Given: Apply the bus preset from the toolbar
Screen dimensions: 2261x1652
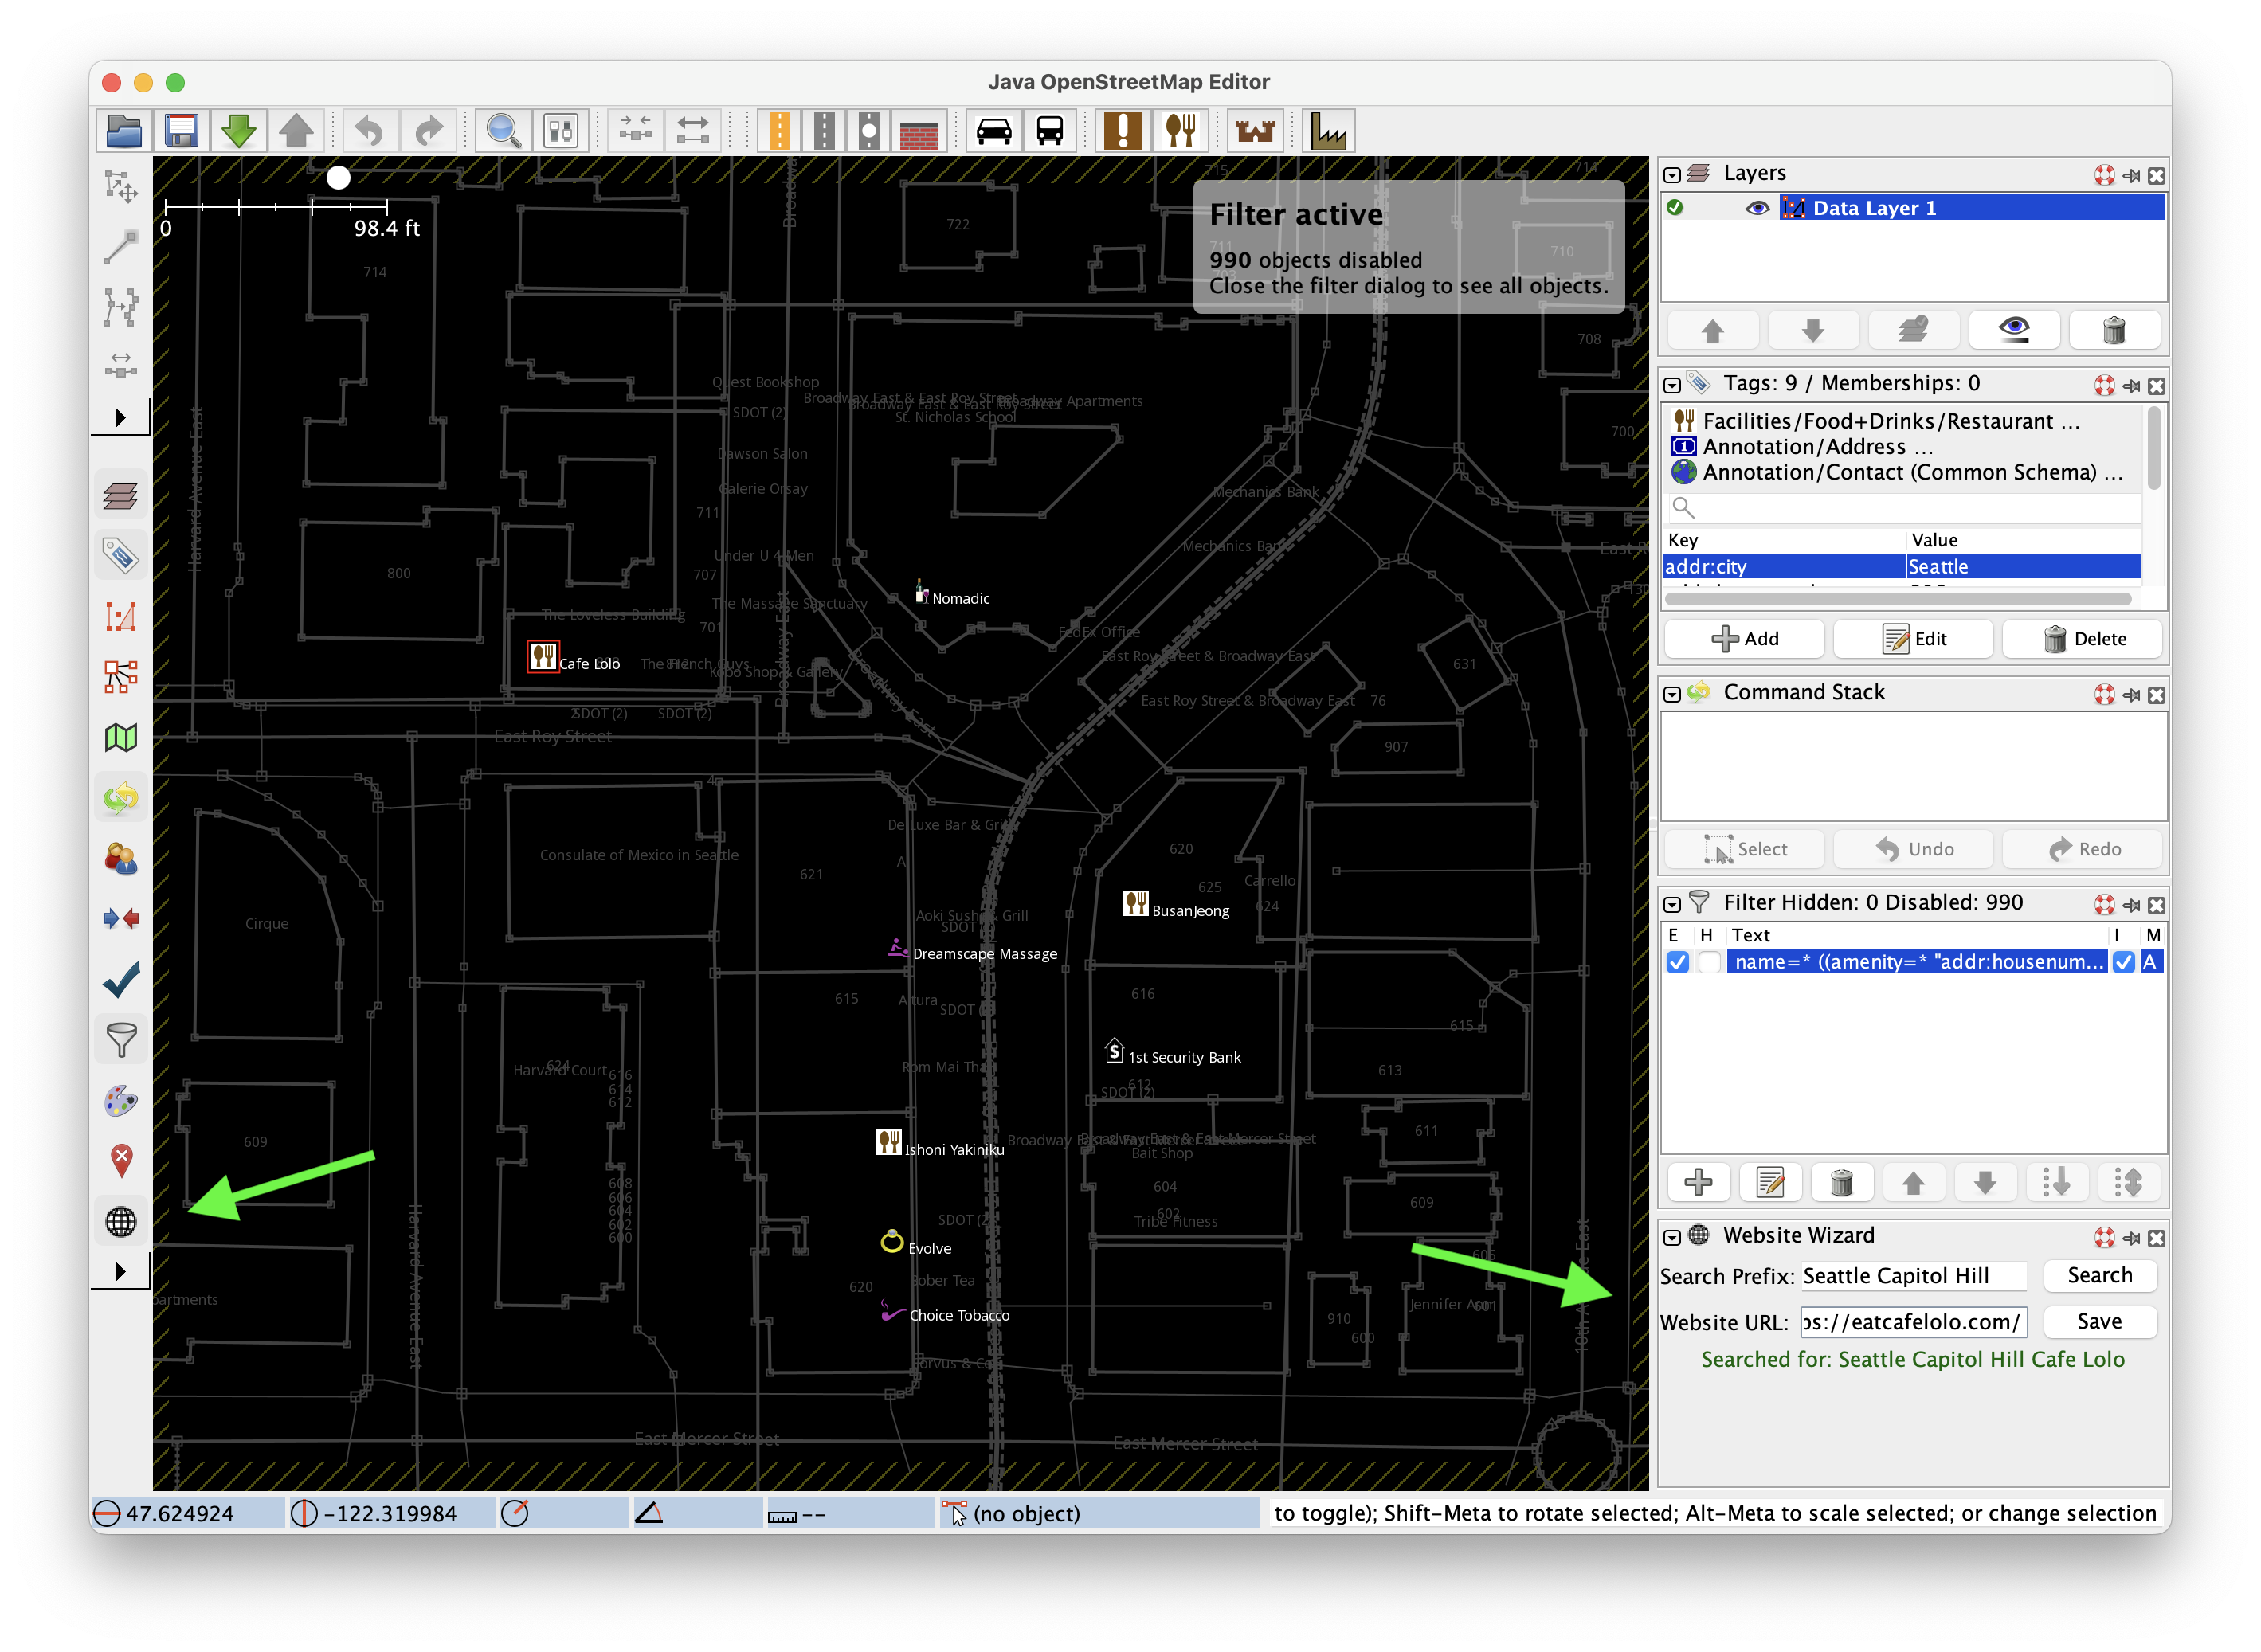Looking at the screenshot, I should pos(1050,131).
